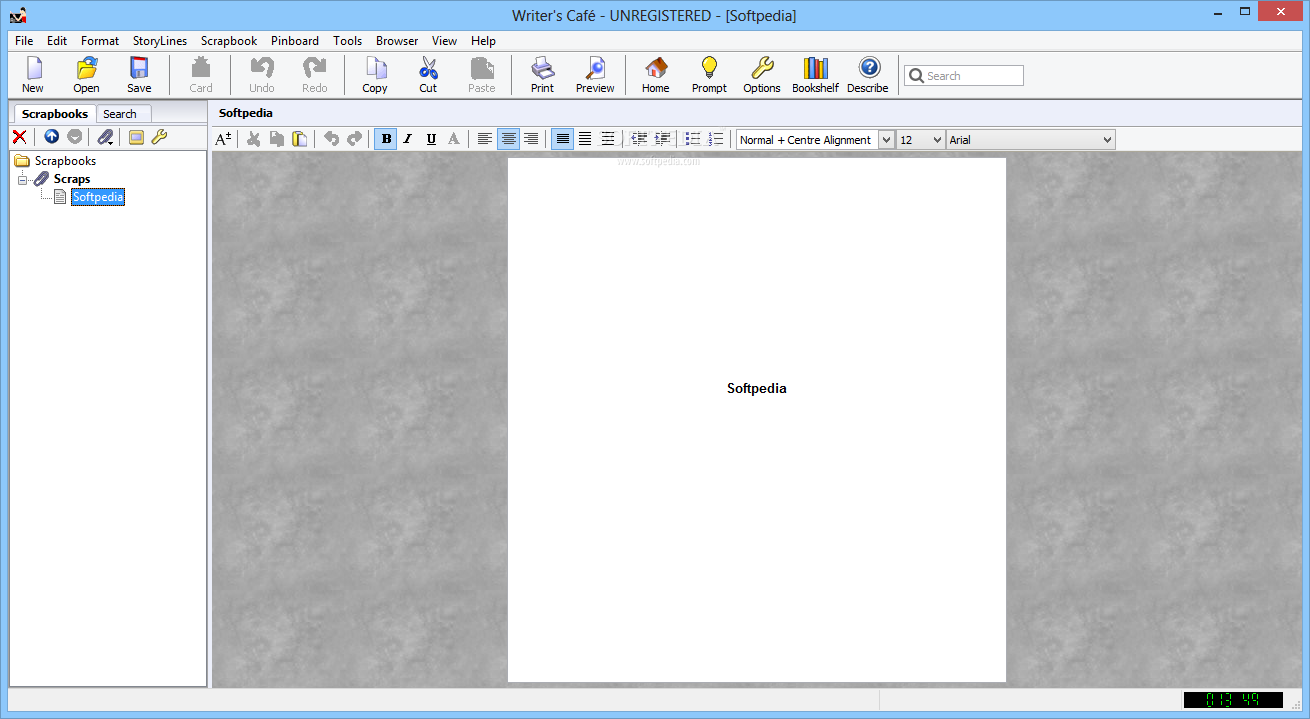Increase the paragraph indent

pos(662,139)
